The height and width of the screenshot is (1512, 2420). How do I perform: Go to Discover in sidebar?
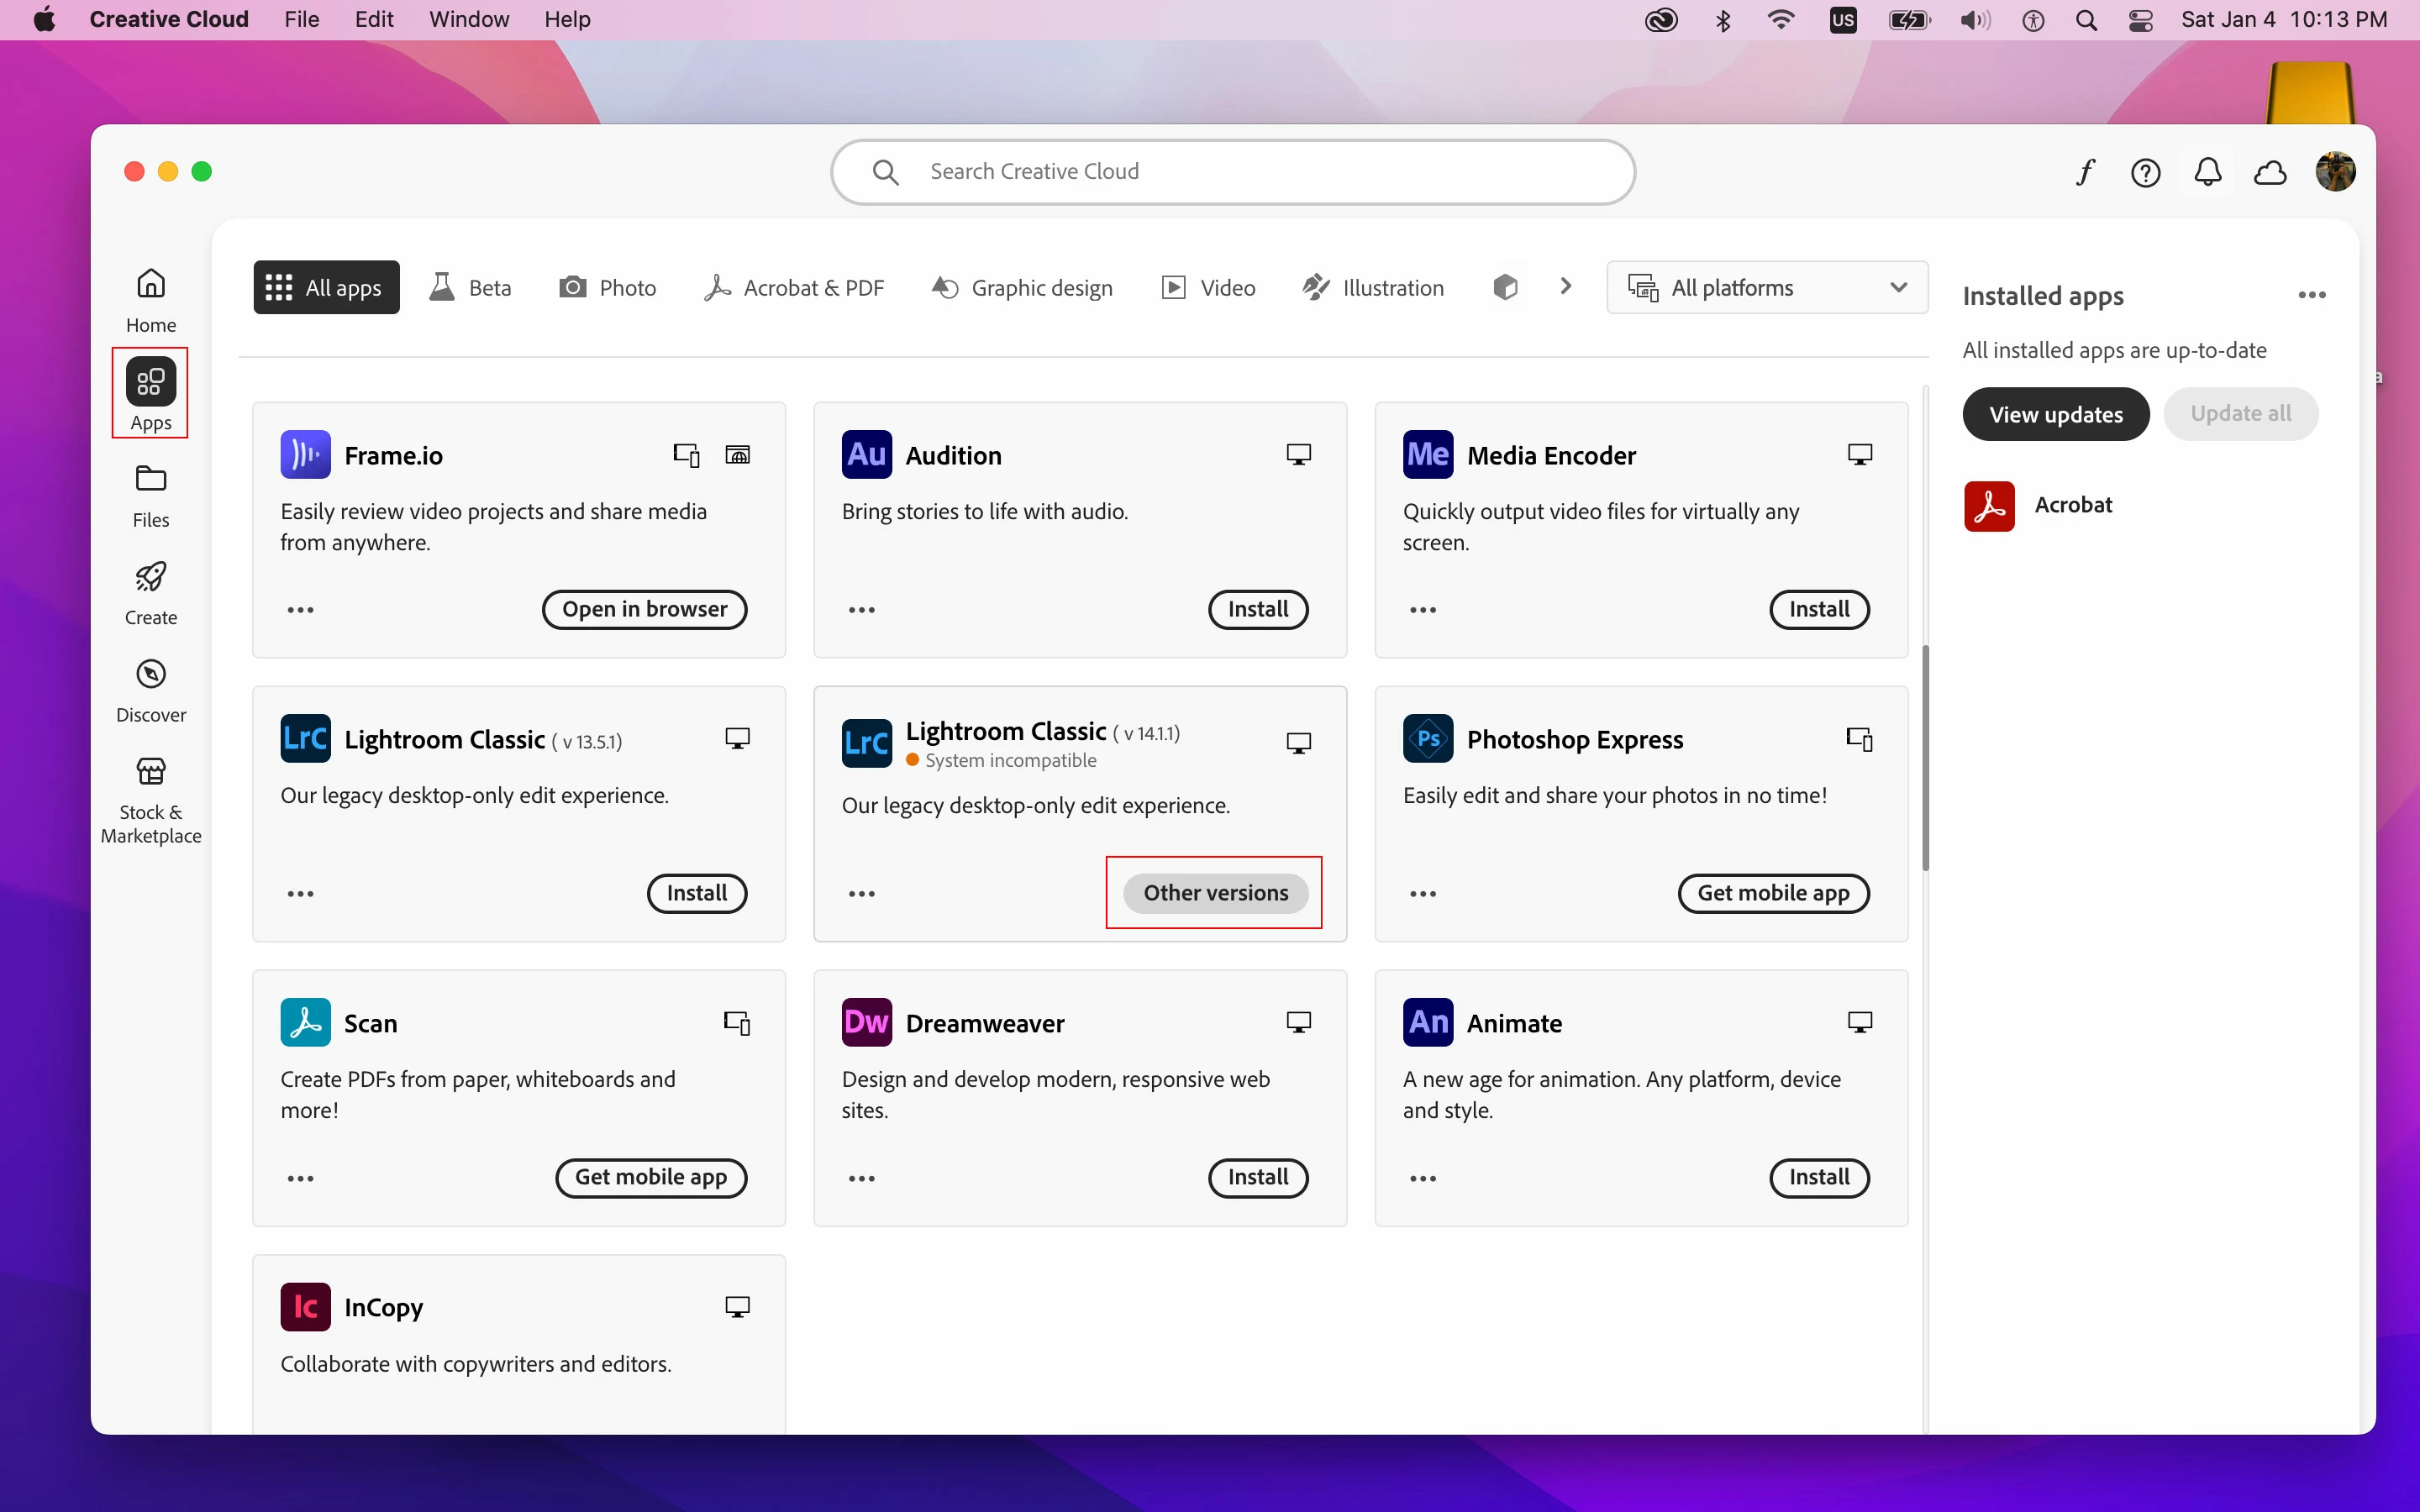151,689
